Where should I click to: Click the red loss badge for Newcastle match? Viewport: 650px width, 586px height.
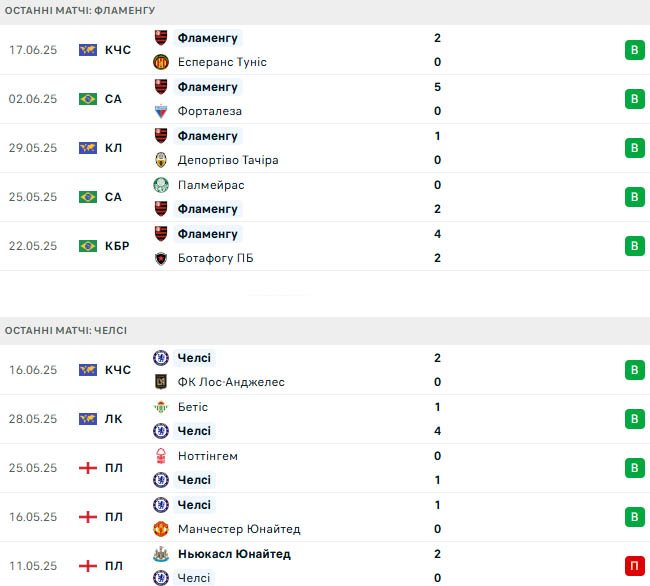pyautogui.click(x=635, y=566)
